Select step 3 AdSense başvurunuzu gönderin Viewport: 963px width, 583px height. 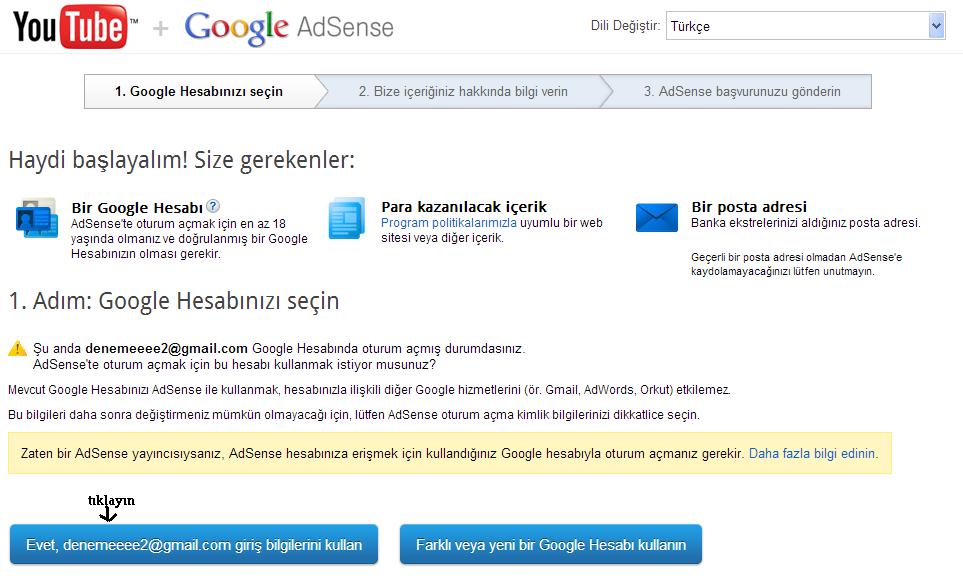pyautogui.click(x=742, y=92)
